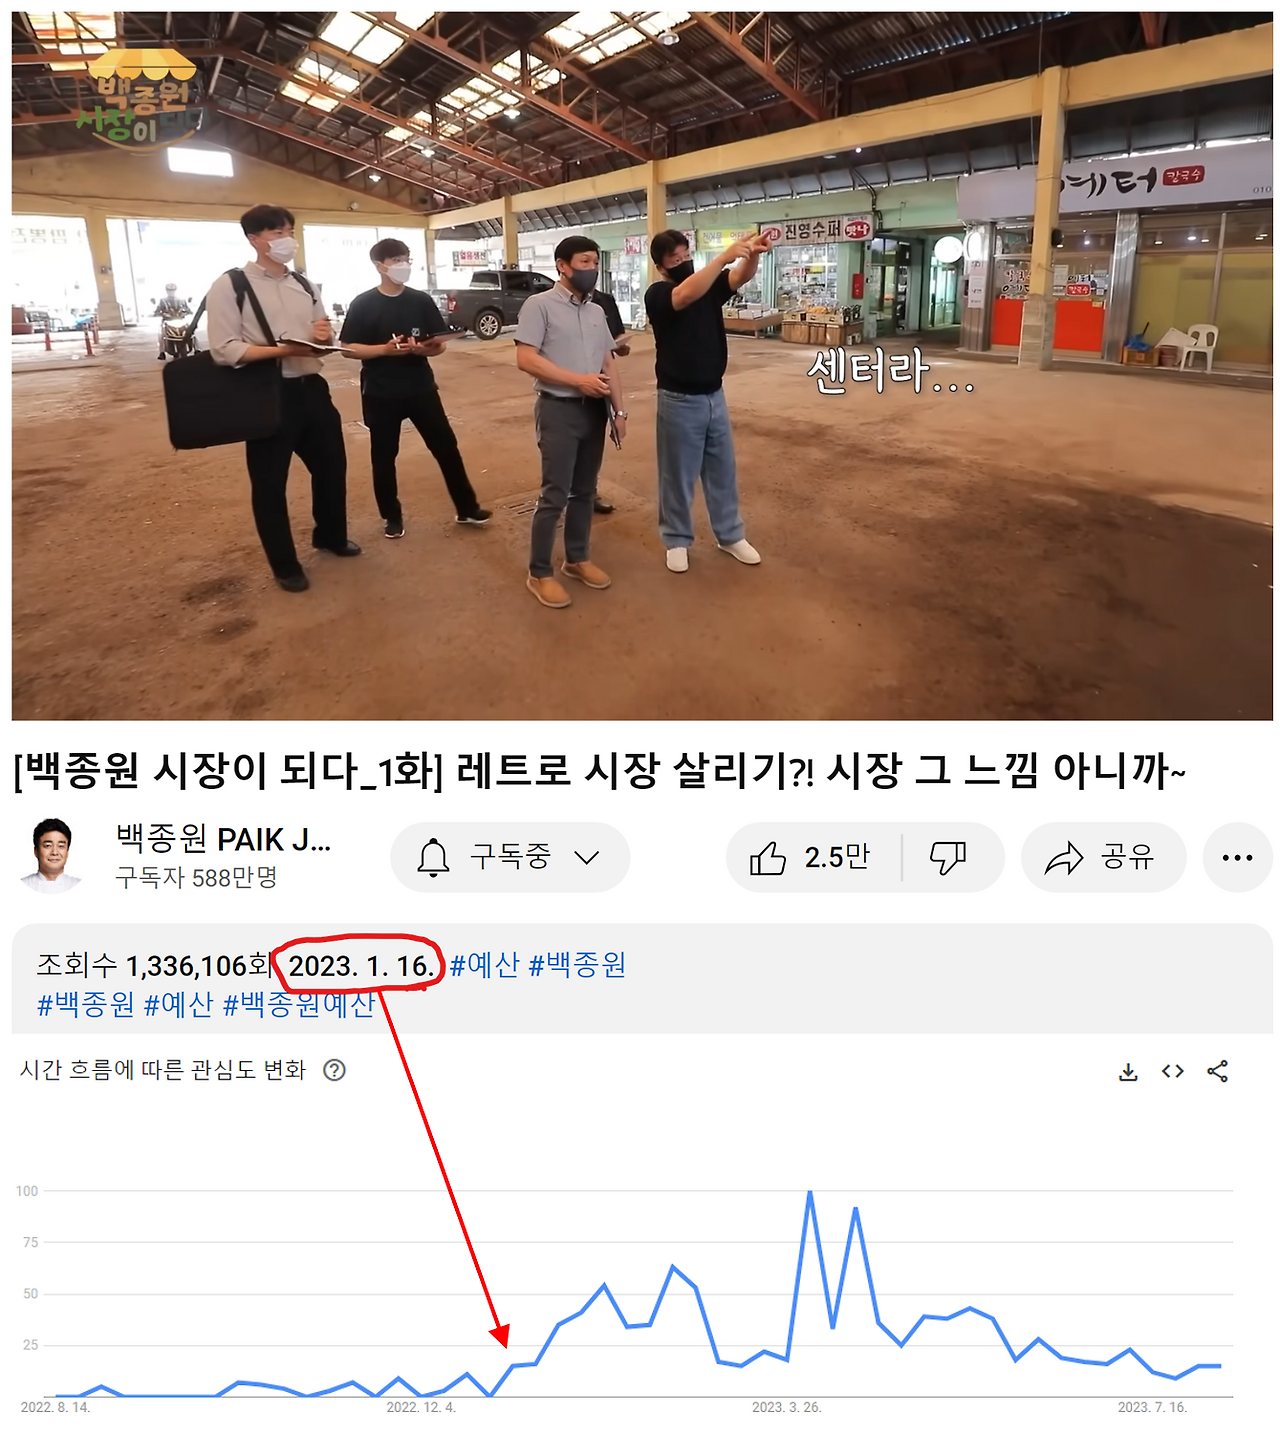Click the thumbs-up like button
This screenshot has width=1280, height=1434.
pos(811,858)
